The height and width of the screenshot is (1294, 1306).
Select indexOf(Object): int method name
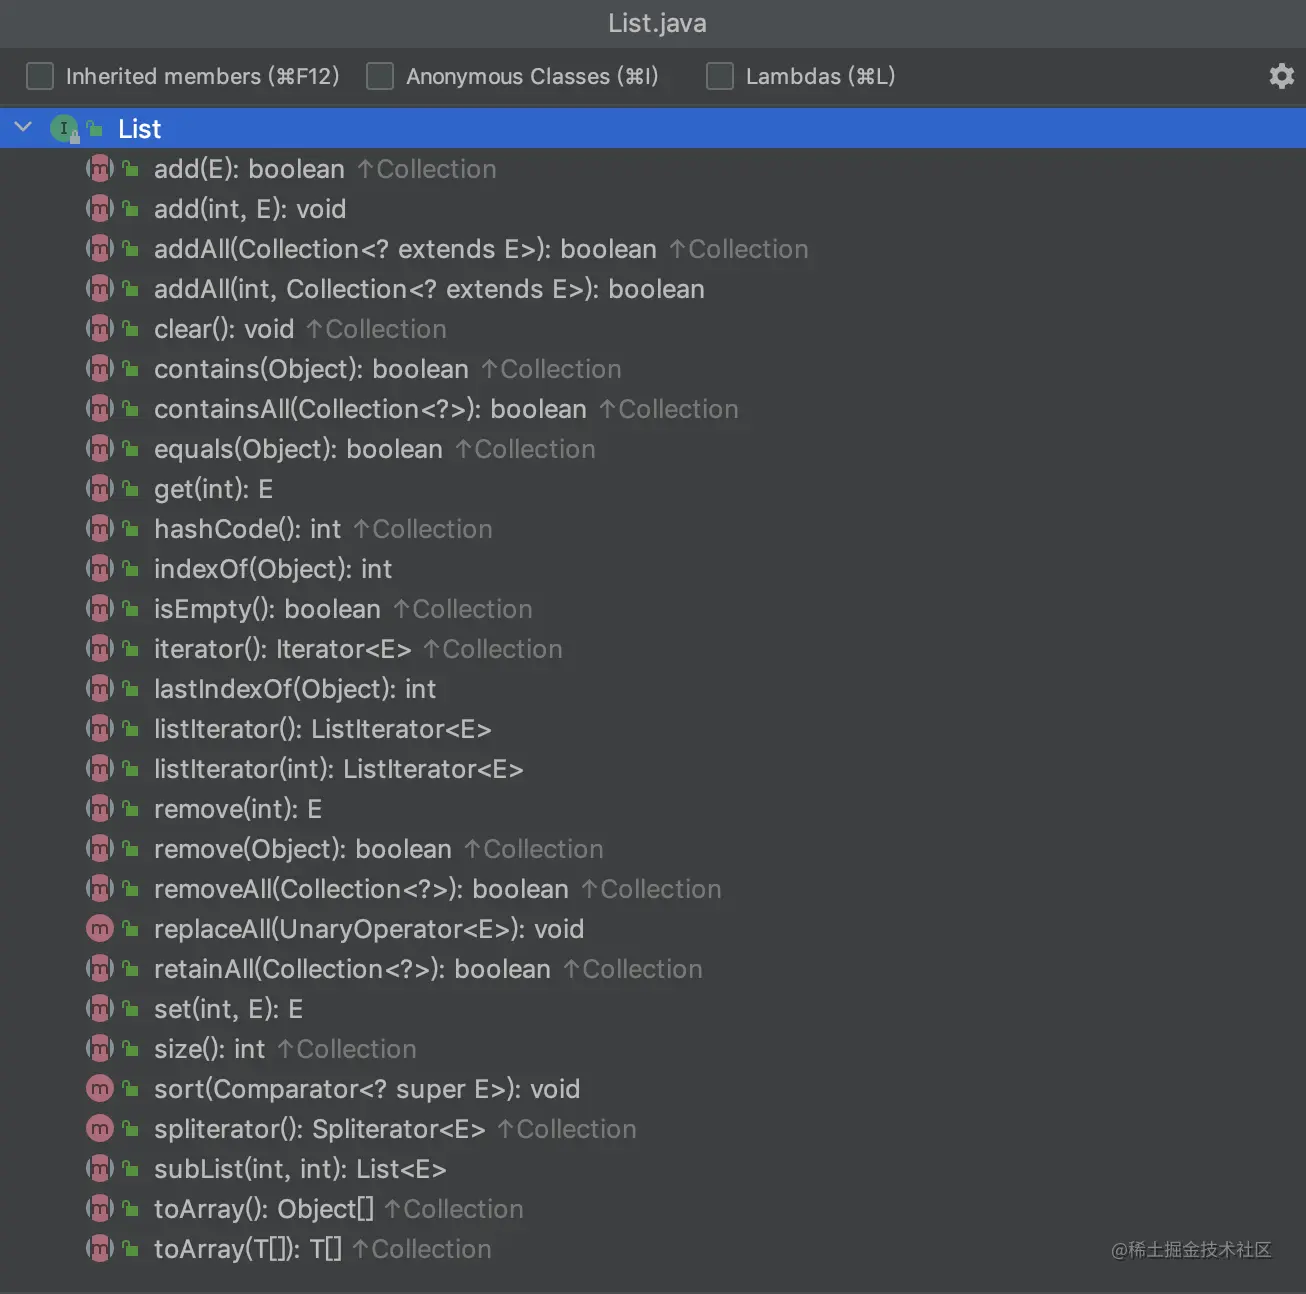(x=273, y=569)
